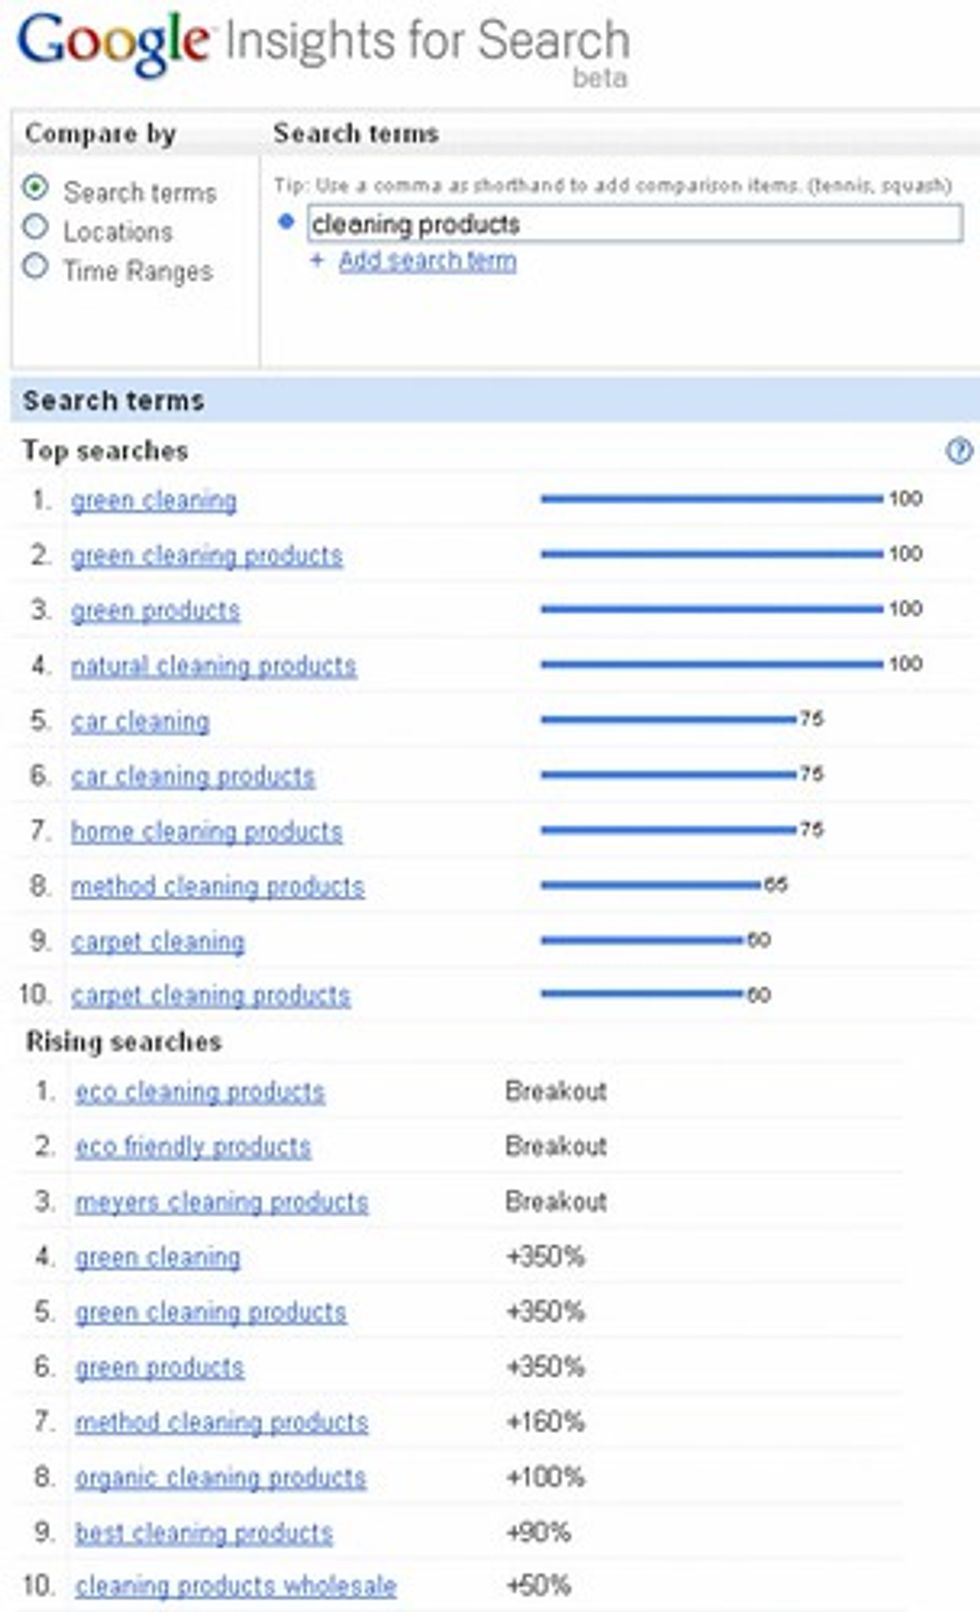This screenshot has width=980, height=1612.
Task: Click the Google logo
Action: (x=110, y=40)
